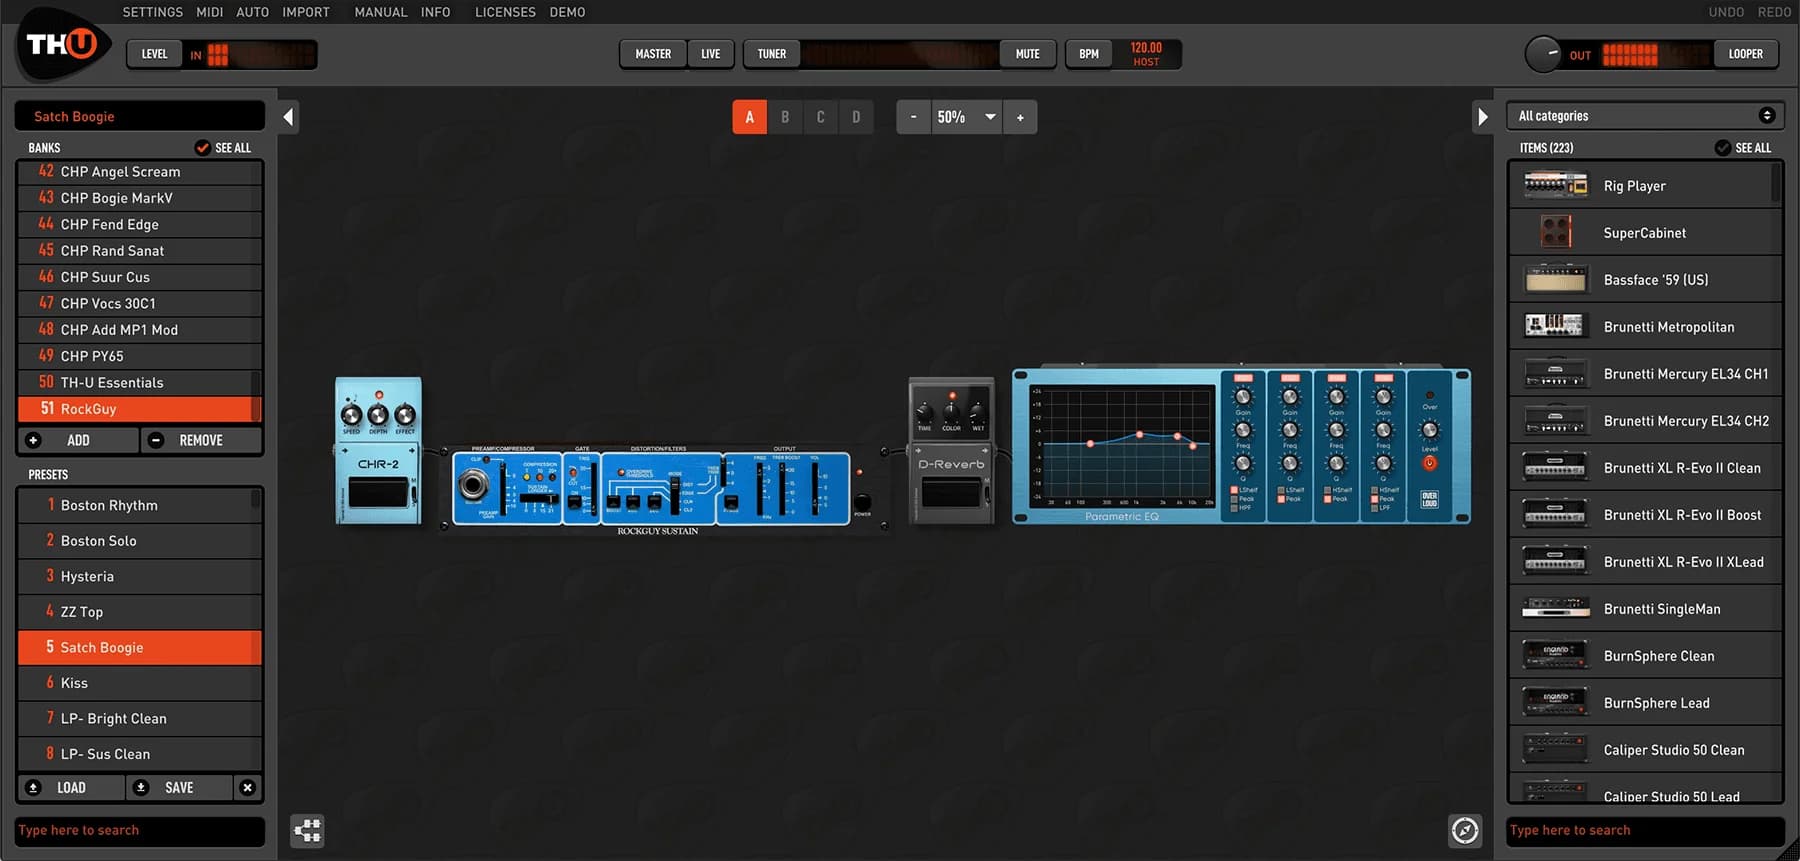Click the Parametric EQ Over Load button

click(1429, 499)
